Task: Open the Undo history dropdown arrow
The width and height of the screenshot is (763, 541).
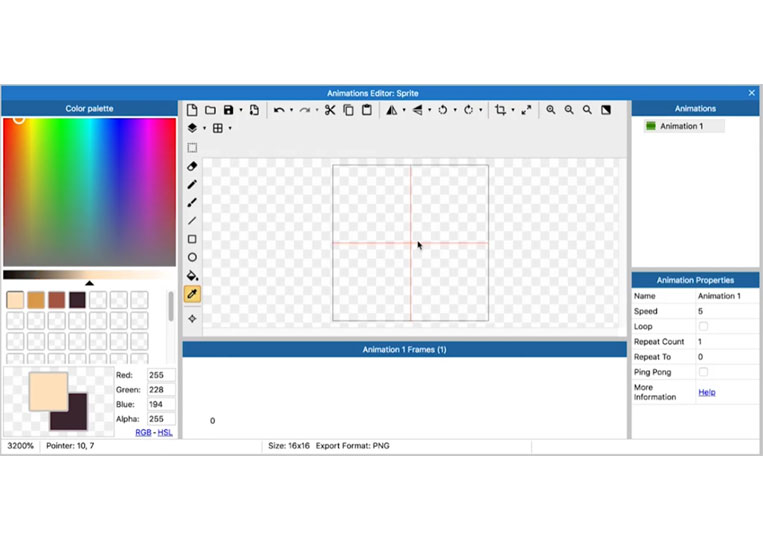Action: (291, 110)
